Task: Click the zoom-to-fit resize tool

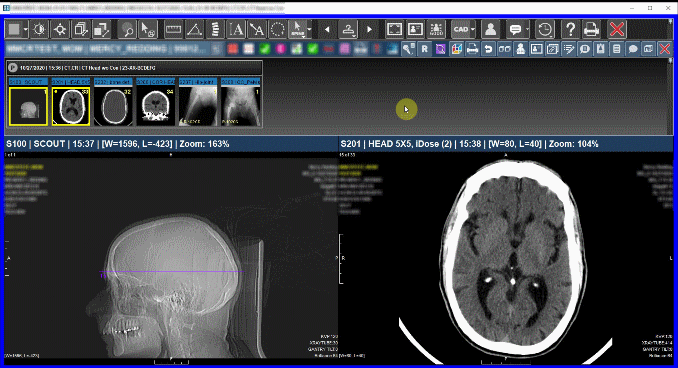Action: [x=102, y=29]
